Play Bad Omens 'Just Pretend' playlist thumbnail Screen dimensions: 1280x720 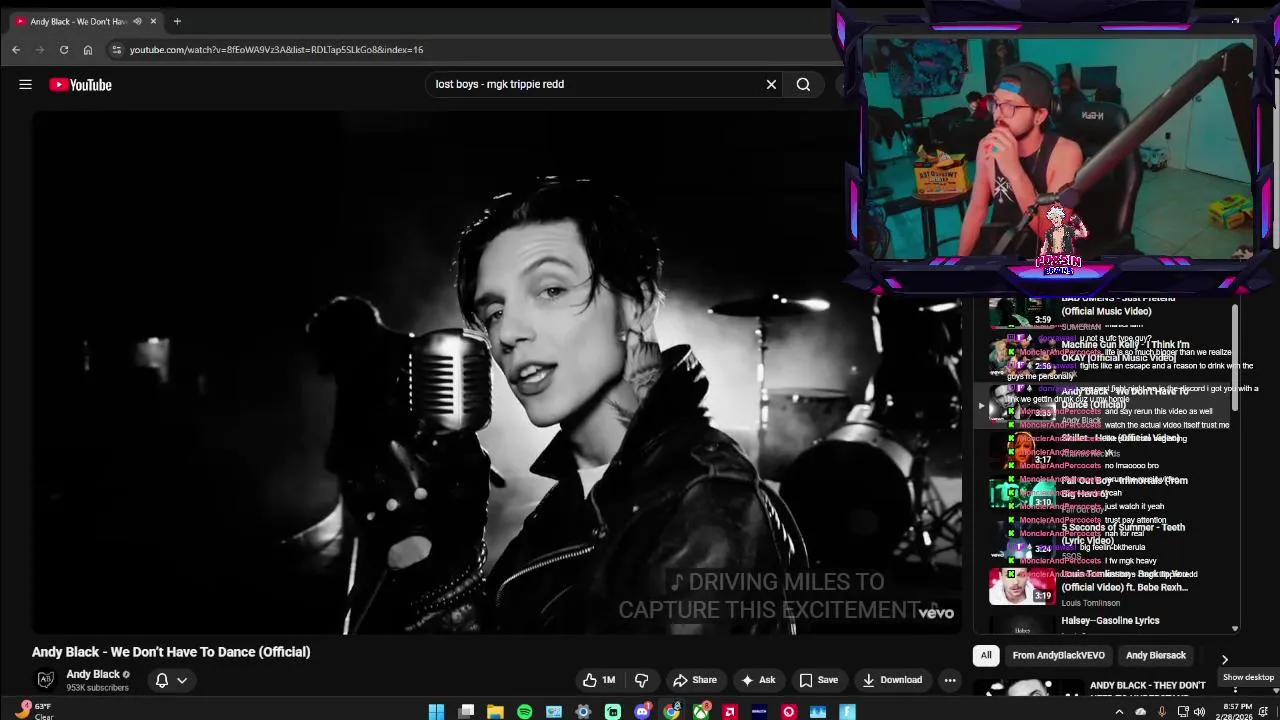[x=1022, y=312]
